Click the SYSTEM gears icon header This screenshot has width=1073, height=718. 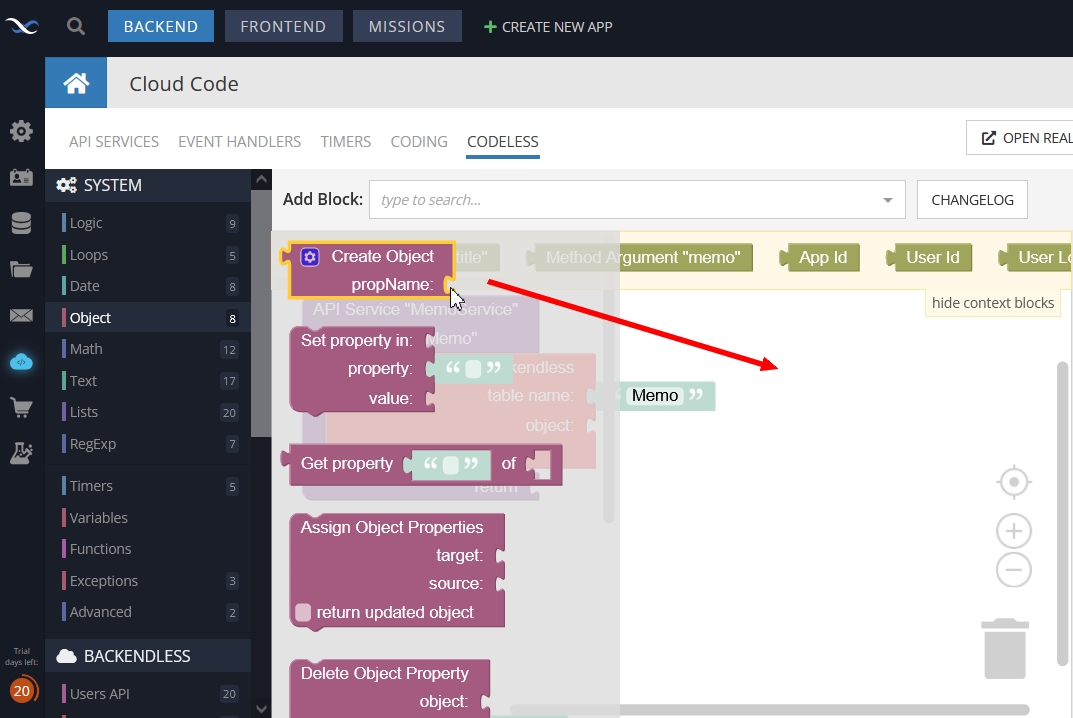click(66, 185)
